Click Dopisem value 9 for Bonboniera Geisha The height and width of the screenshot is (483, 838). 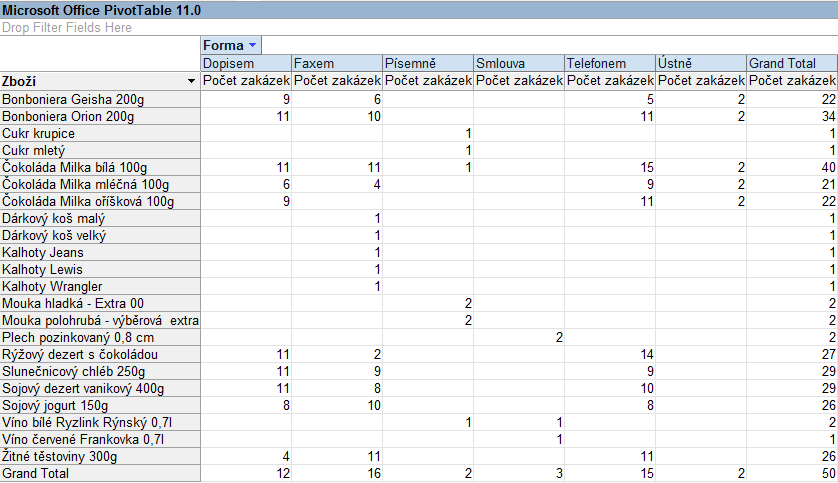click(x=246, y=99)
